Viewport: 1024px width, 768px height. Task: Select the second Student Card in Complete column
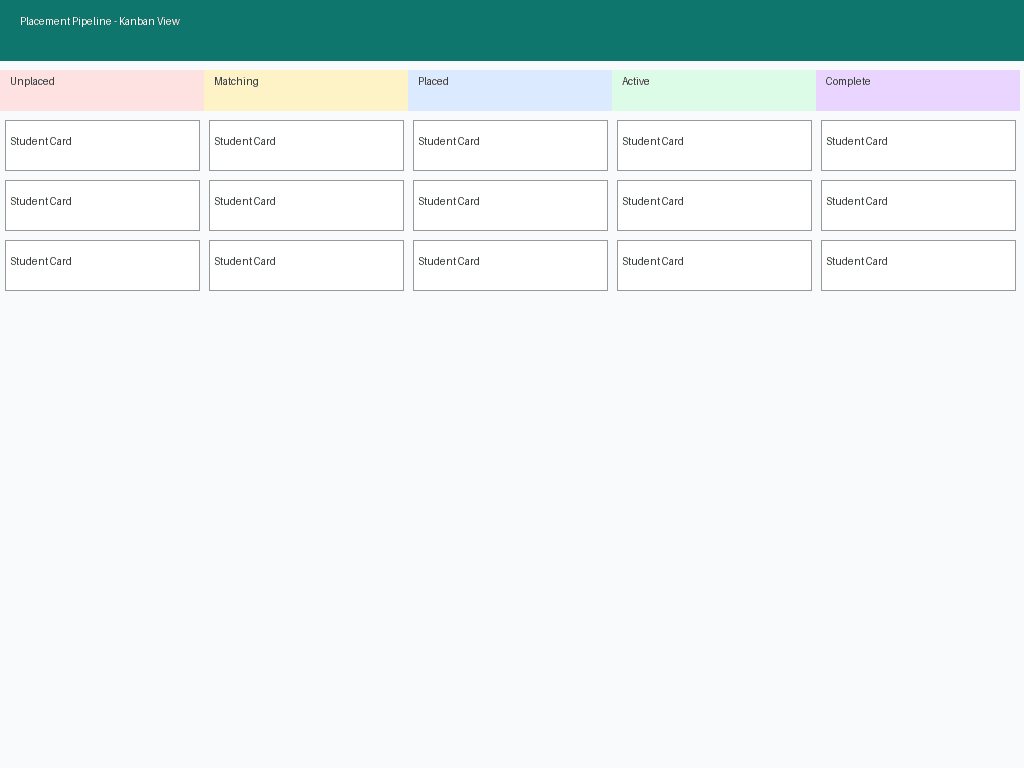(x=918, y=205)
